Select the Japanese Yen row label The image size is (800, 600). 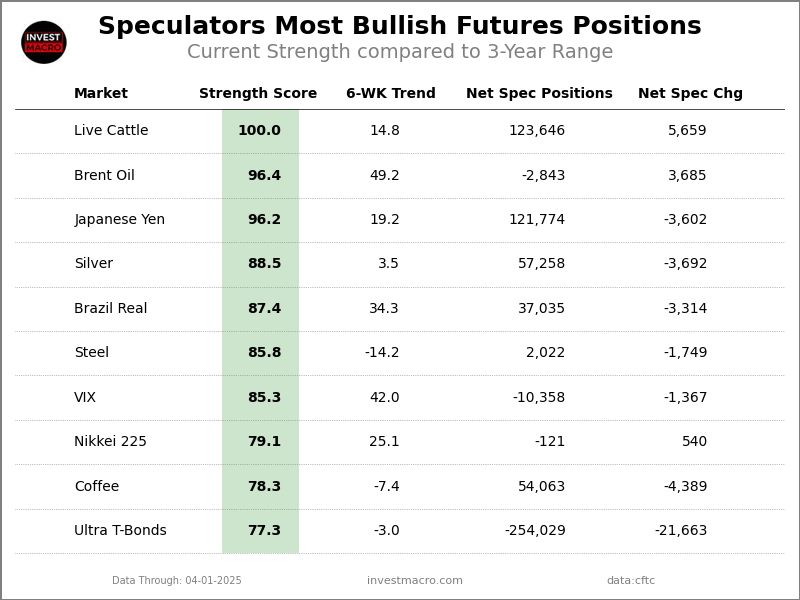tap(119, 220)
